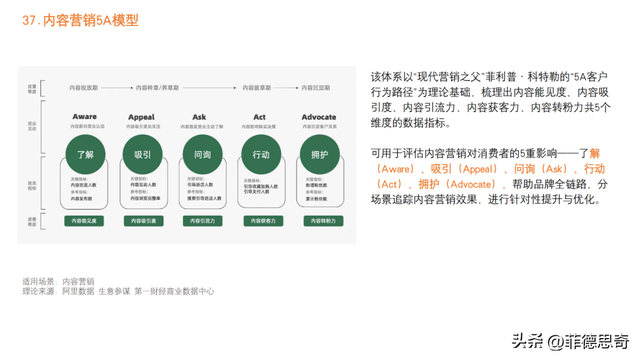Image resolution: width=640 pixels, height=360 pixels.
Task: Select the green '吸引' circle
Action: [x=143, y=155]
